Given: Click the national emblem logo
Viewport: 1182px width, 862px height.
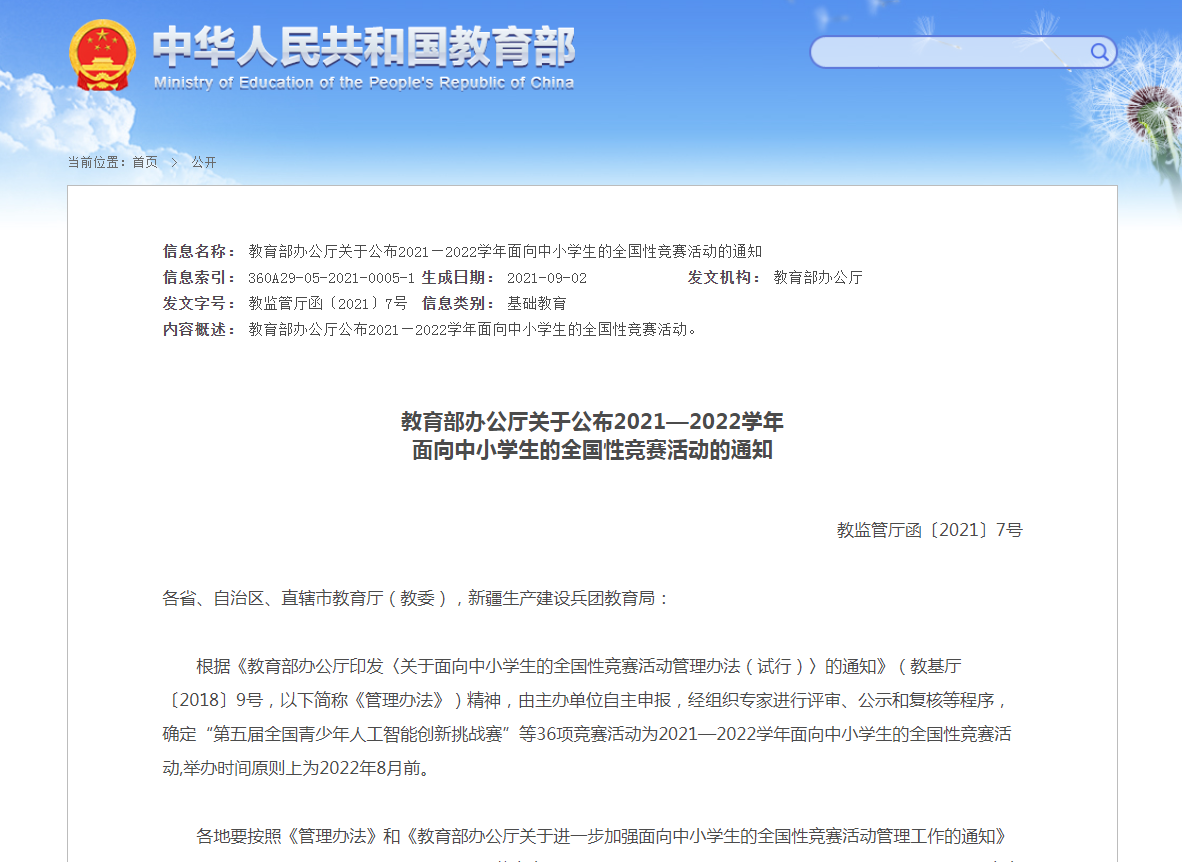Looking at the screenshot, I should click(103, 56).
